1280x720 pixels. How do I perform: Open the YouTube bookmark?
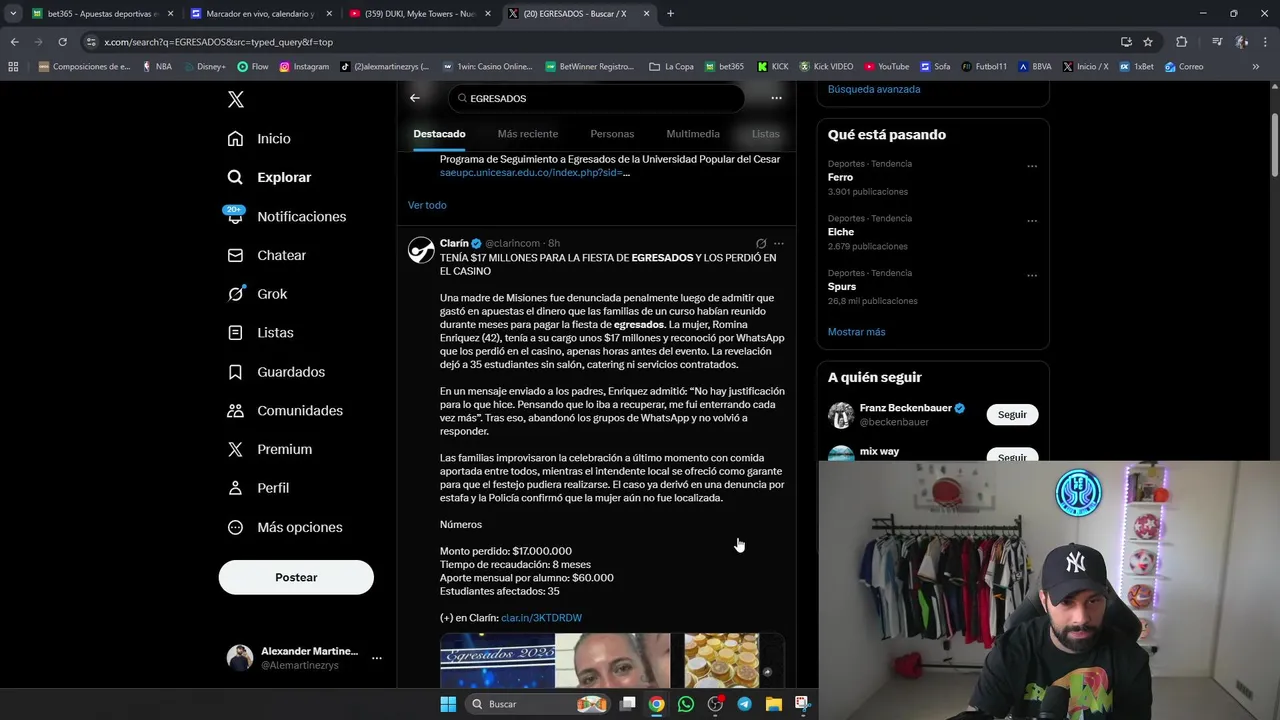pos(887,67)
